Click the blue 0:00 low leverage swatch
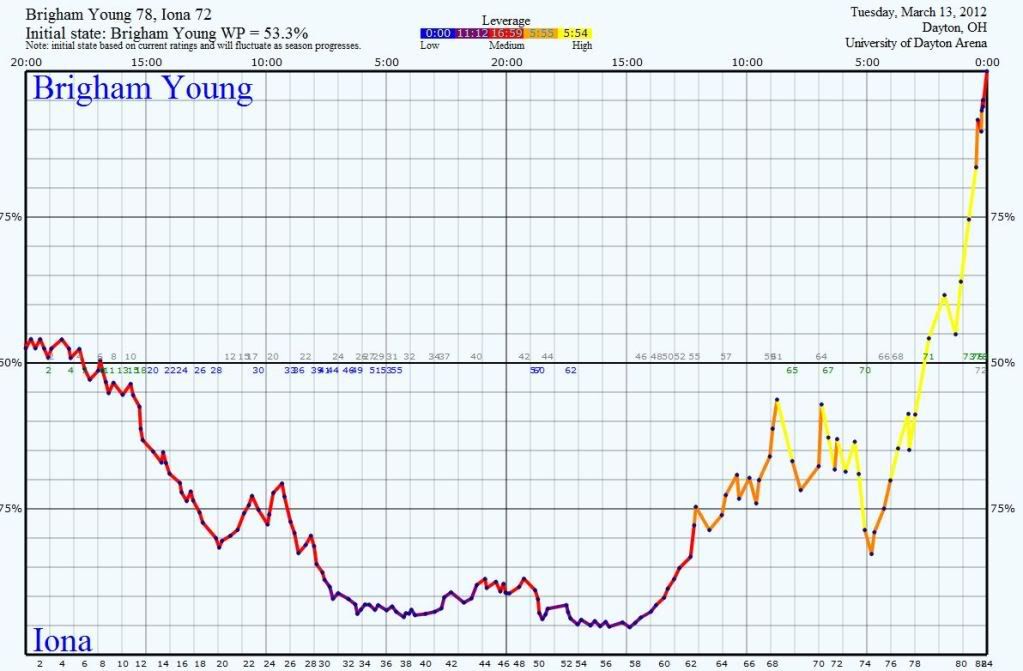Screen dimensions: 1023x671 [x=438, y=33]
